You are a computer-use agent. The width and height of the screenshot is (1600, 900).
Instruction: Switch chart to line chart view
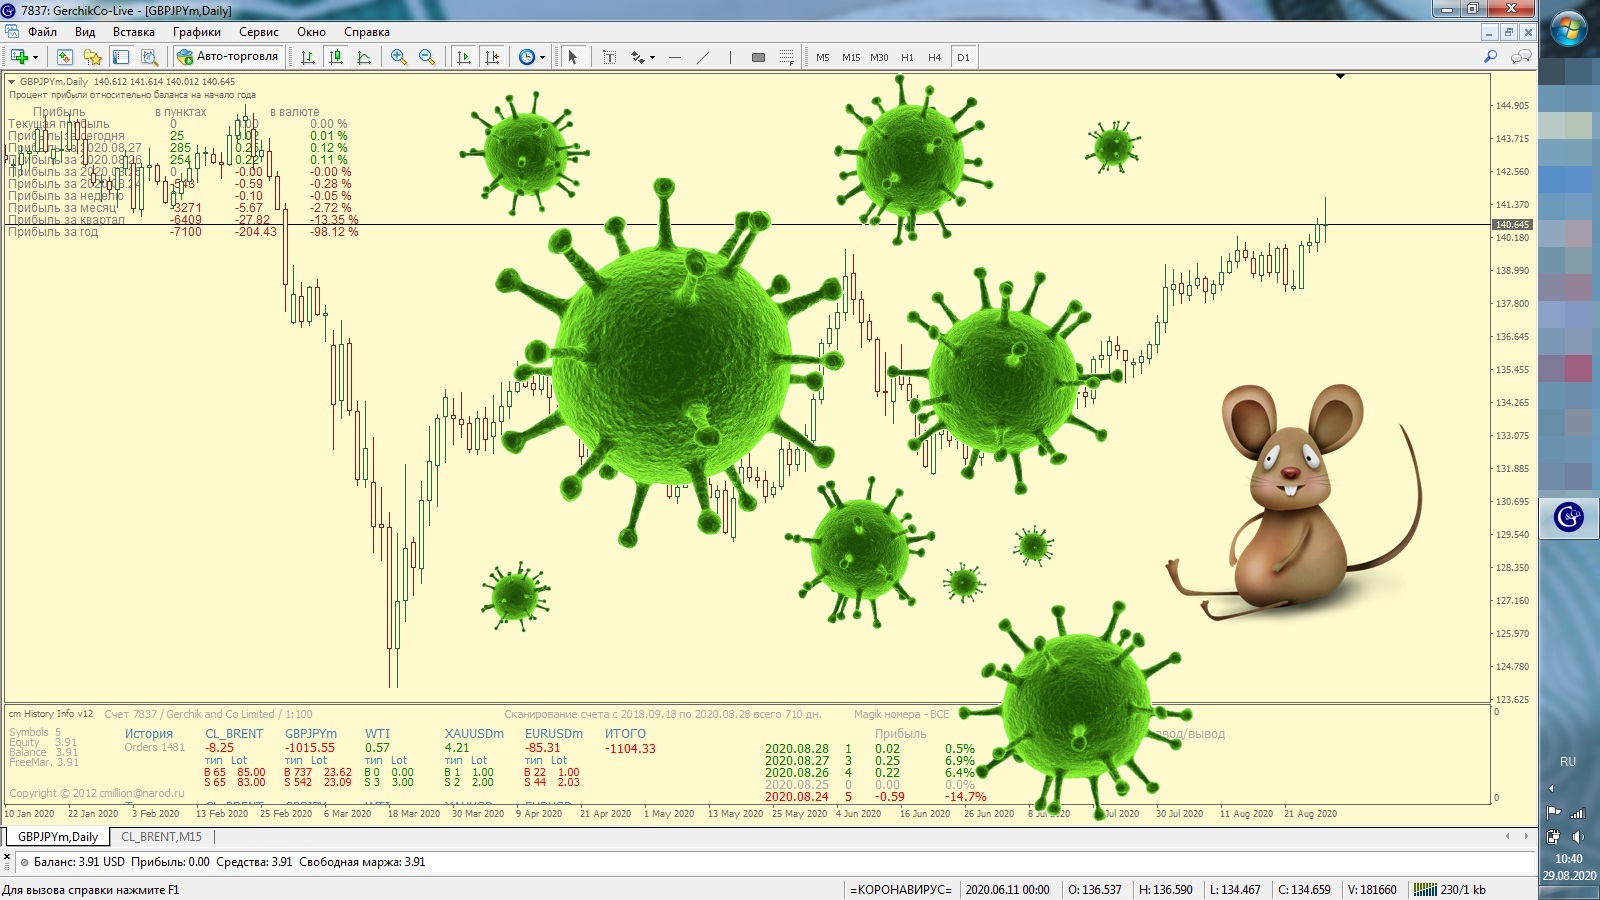[x=364, y=57]
